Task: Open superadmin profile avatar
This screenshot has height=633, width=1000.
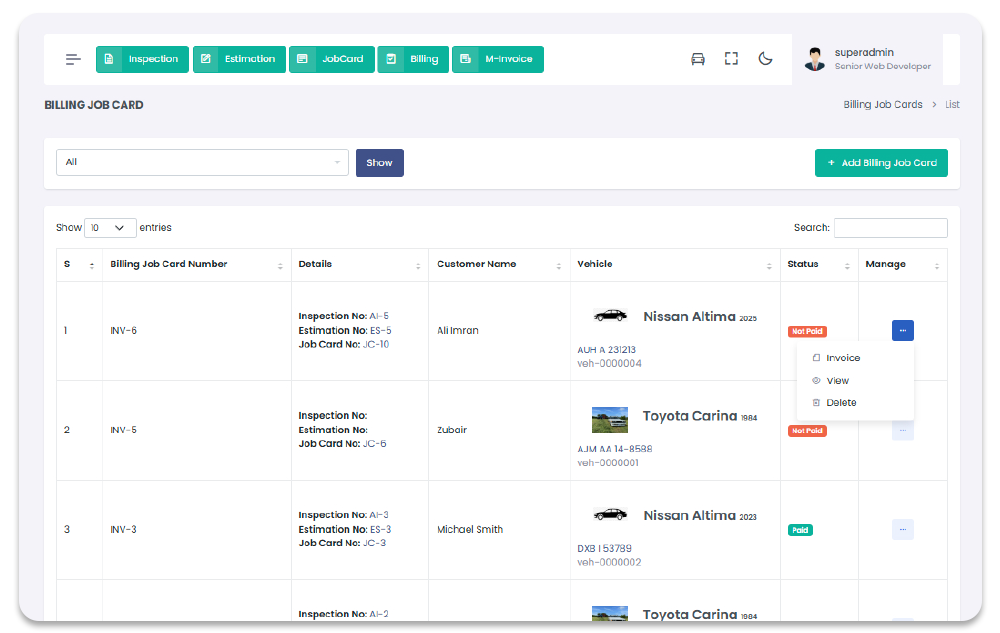Action: pos(815,59)
